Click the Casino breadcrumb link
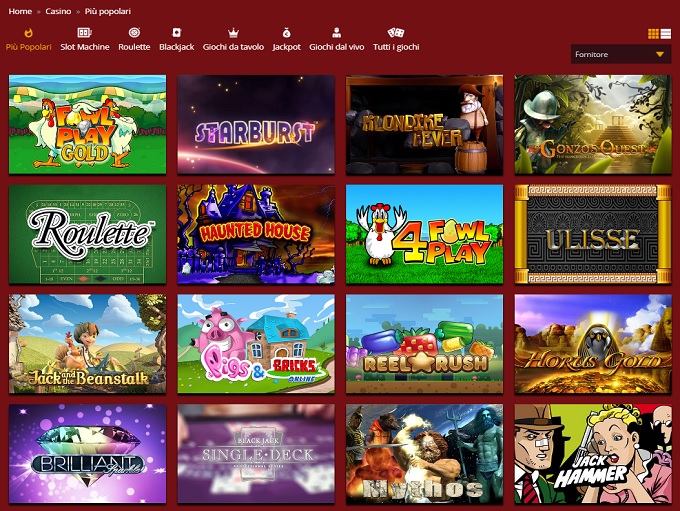Image resolution: width=680 pixels, height=511 pixels. [x=58, y=11]
